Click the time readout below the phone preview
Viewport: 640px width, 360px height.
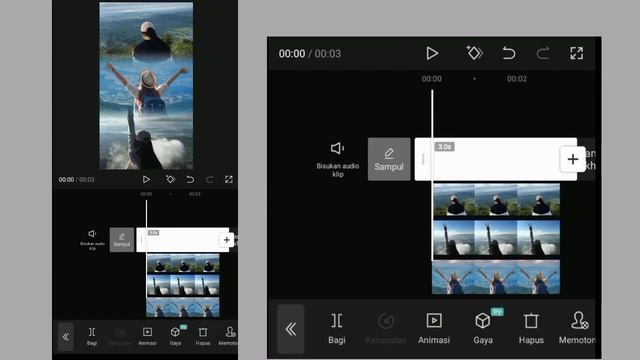point(76,180)
